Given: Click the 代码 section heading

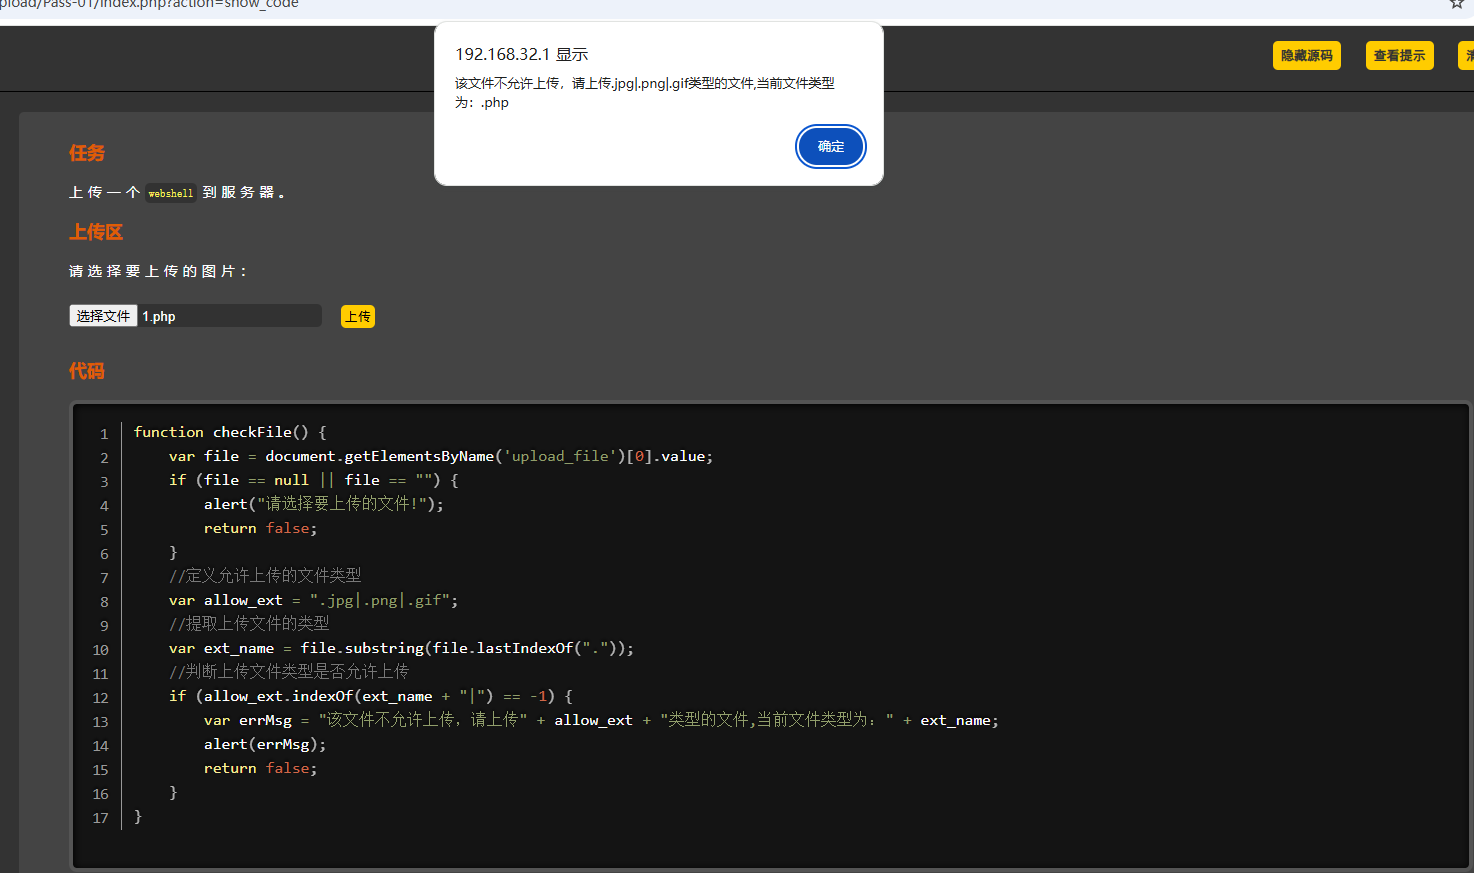Looking at the screenshot, I should (x=87, y=371).
